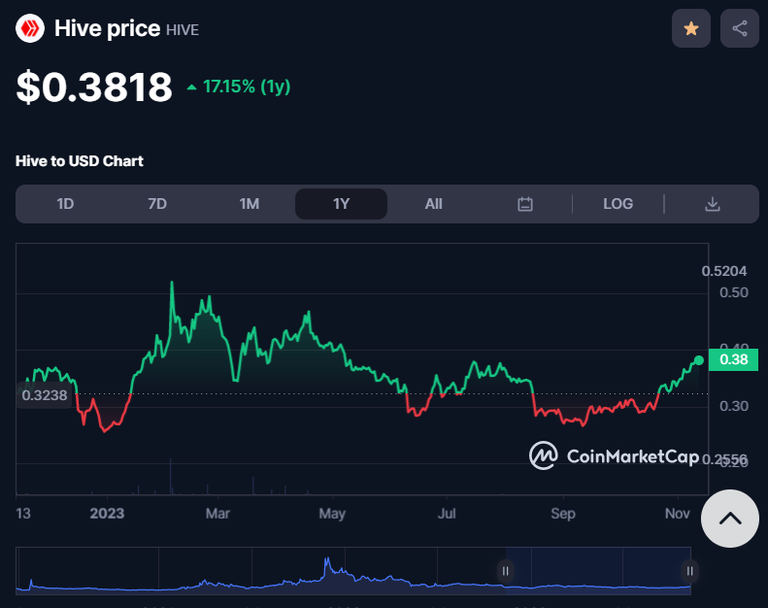This screenshot has width=768, height=608.
Task: Click the Mar axis label
Action: [217, 513]
